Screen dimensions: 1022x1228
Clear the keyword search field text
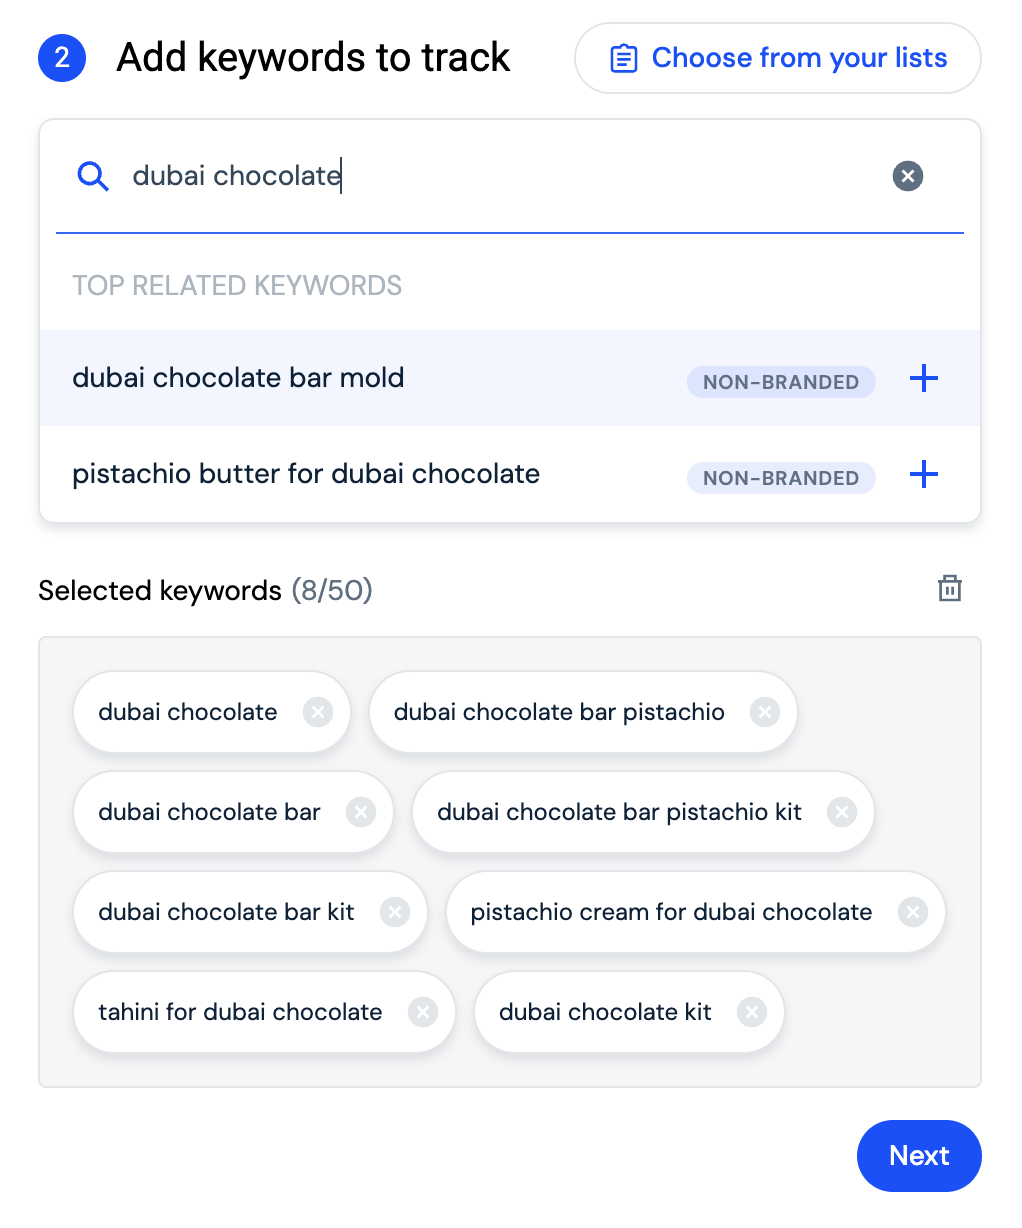(907, 176)
